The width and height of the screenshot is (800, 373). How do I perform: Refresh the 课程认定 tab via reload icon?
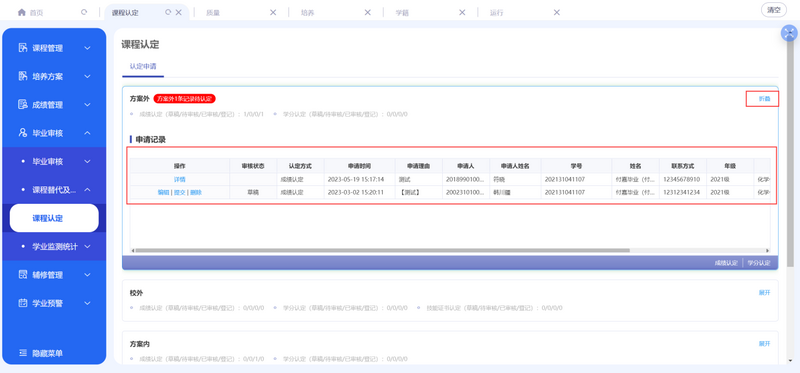click(168, 13)
